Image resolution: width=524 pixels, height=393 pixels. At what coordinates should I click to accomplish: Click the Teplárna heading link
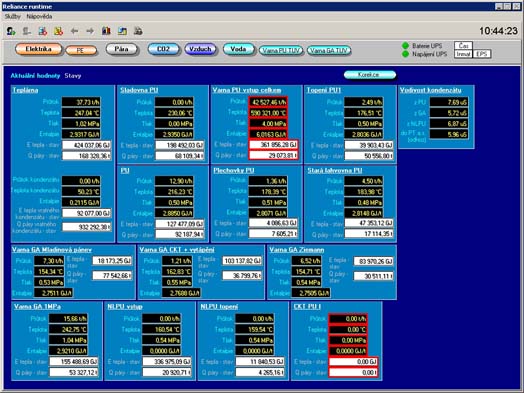(25, 90)
